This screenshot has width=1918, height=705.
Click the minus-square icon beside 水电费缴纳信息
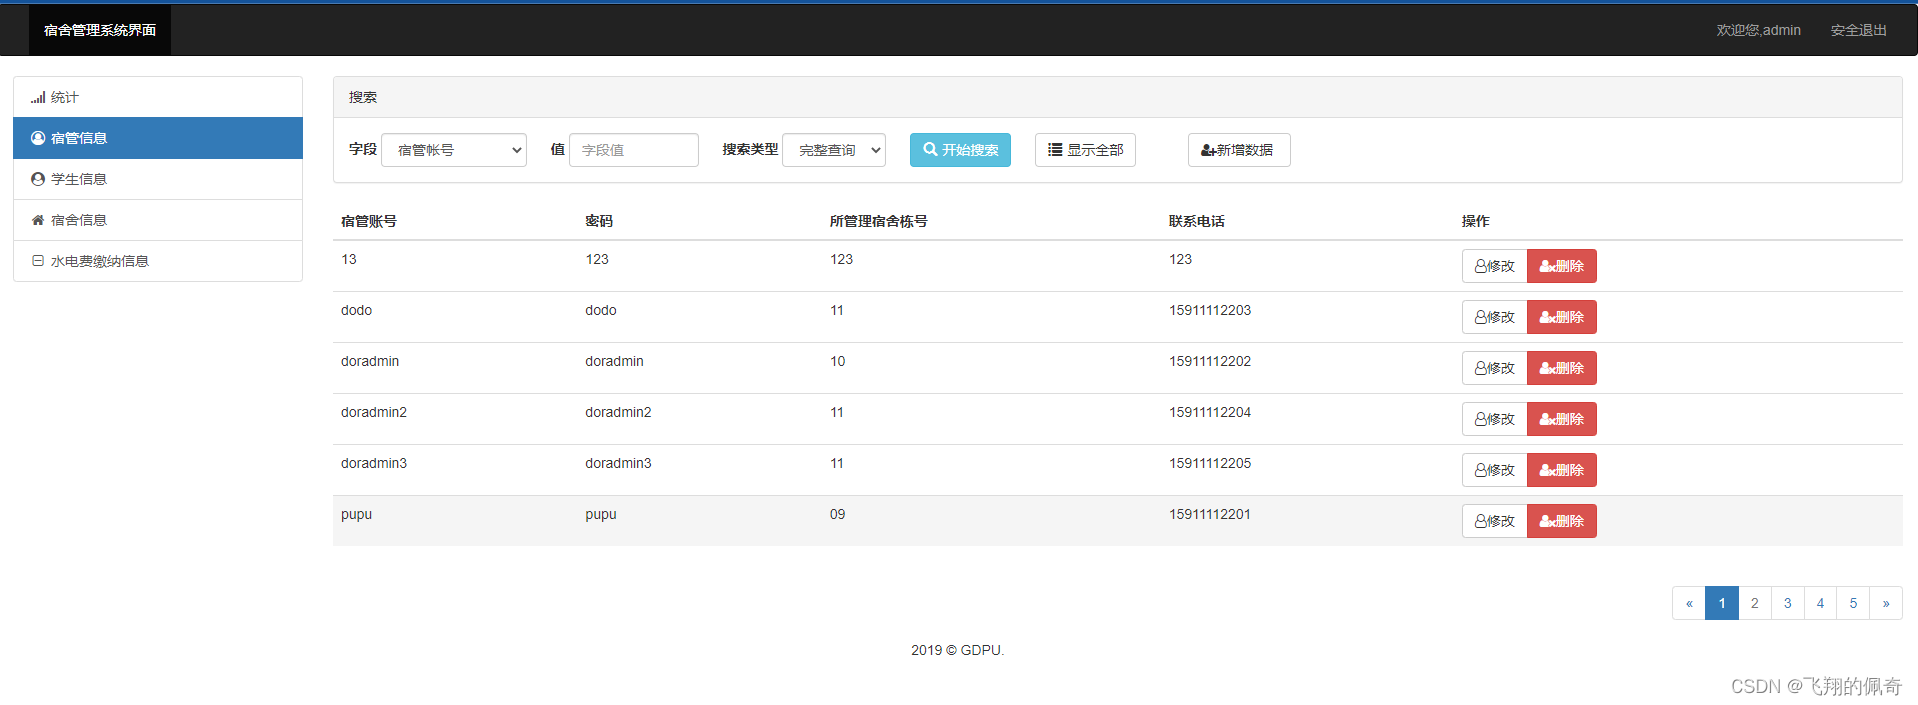click(38, 261)
